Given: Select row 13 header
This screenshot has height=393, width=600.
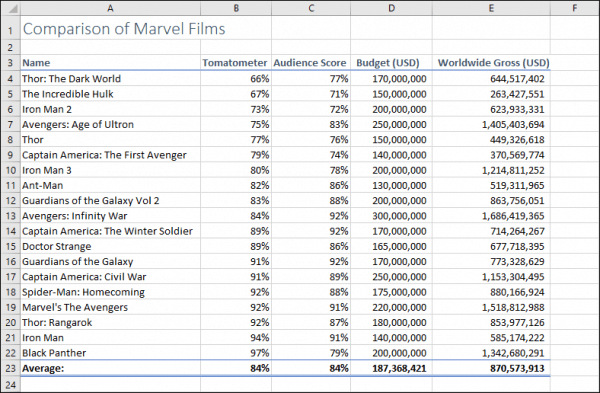Looking at the screenshot, I should coord(11,216).
